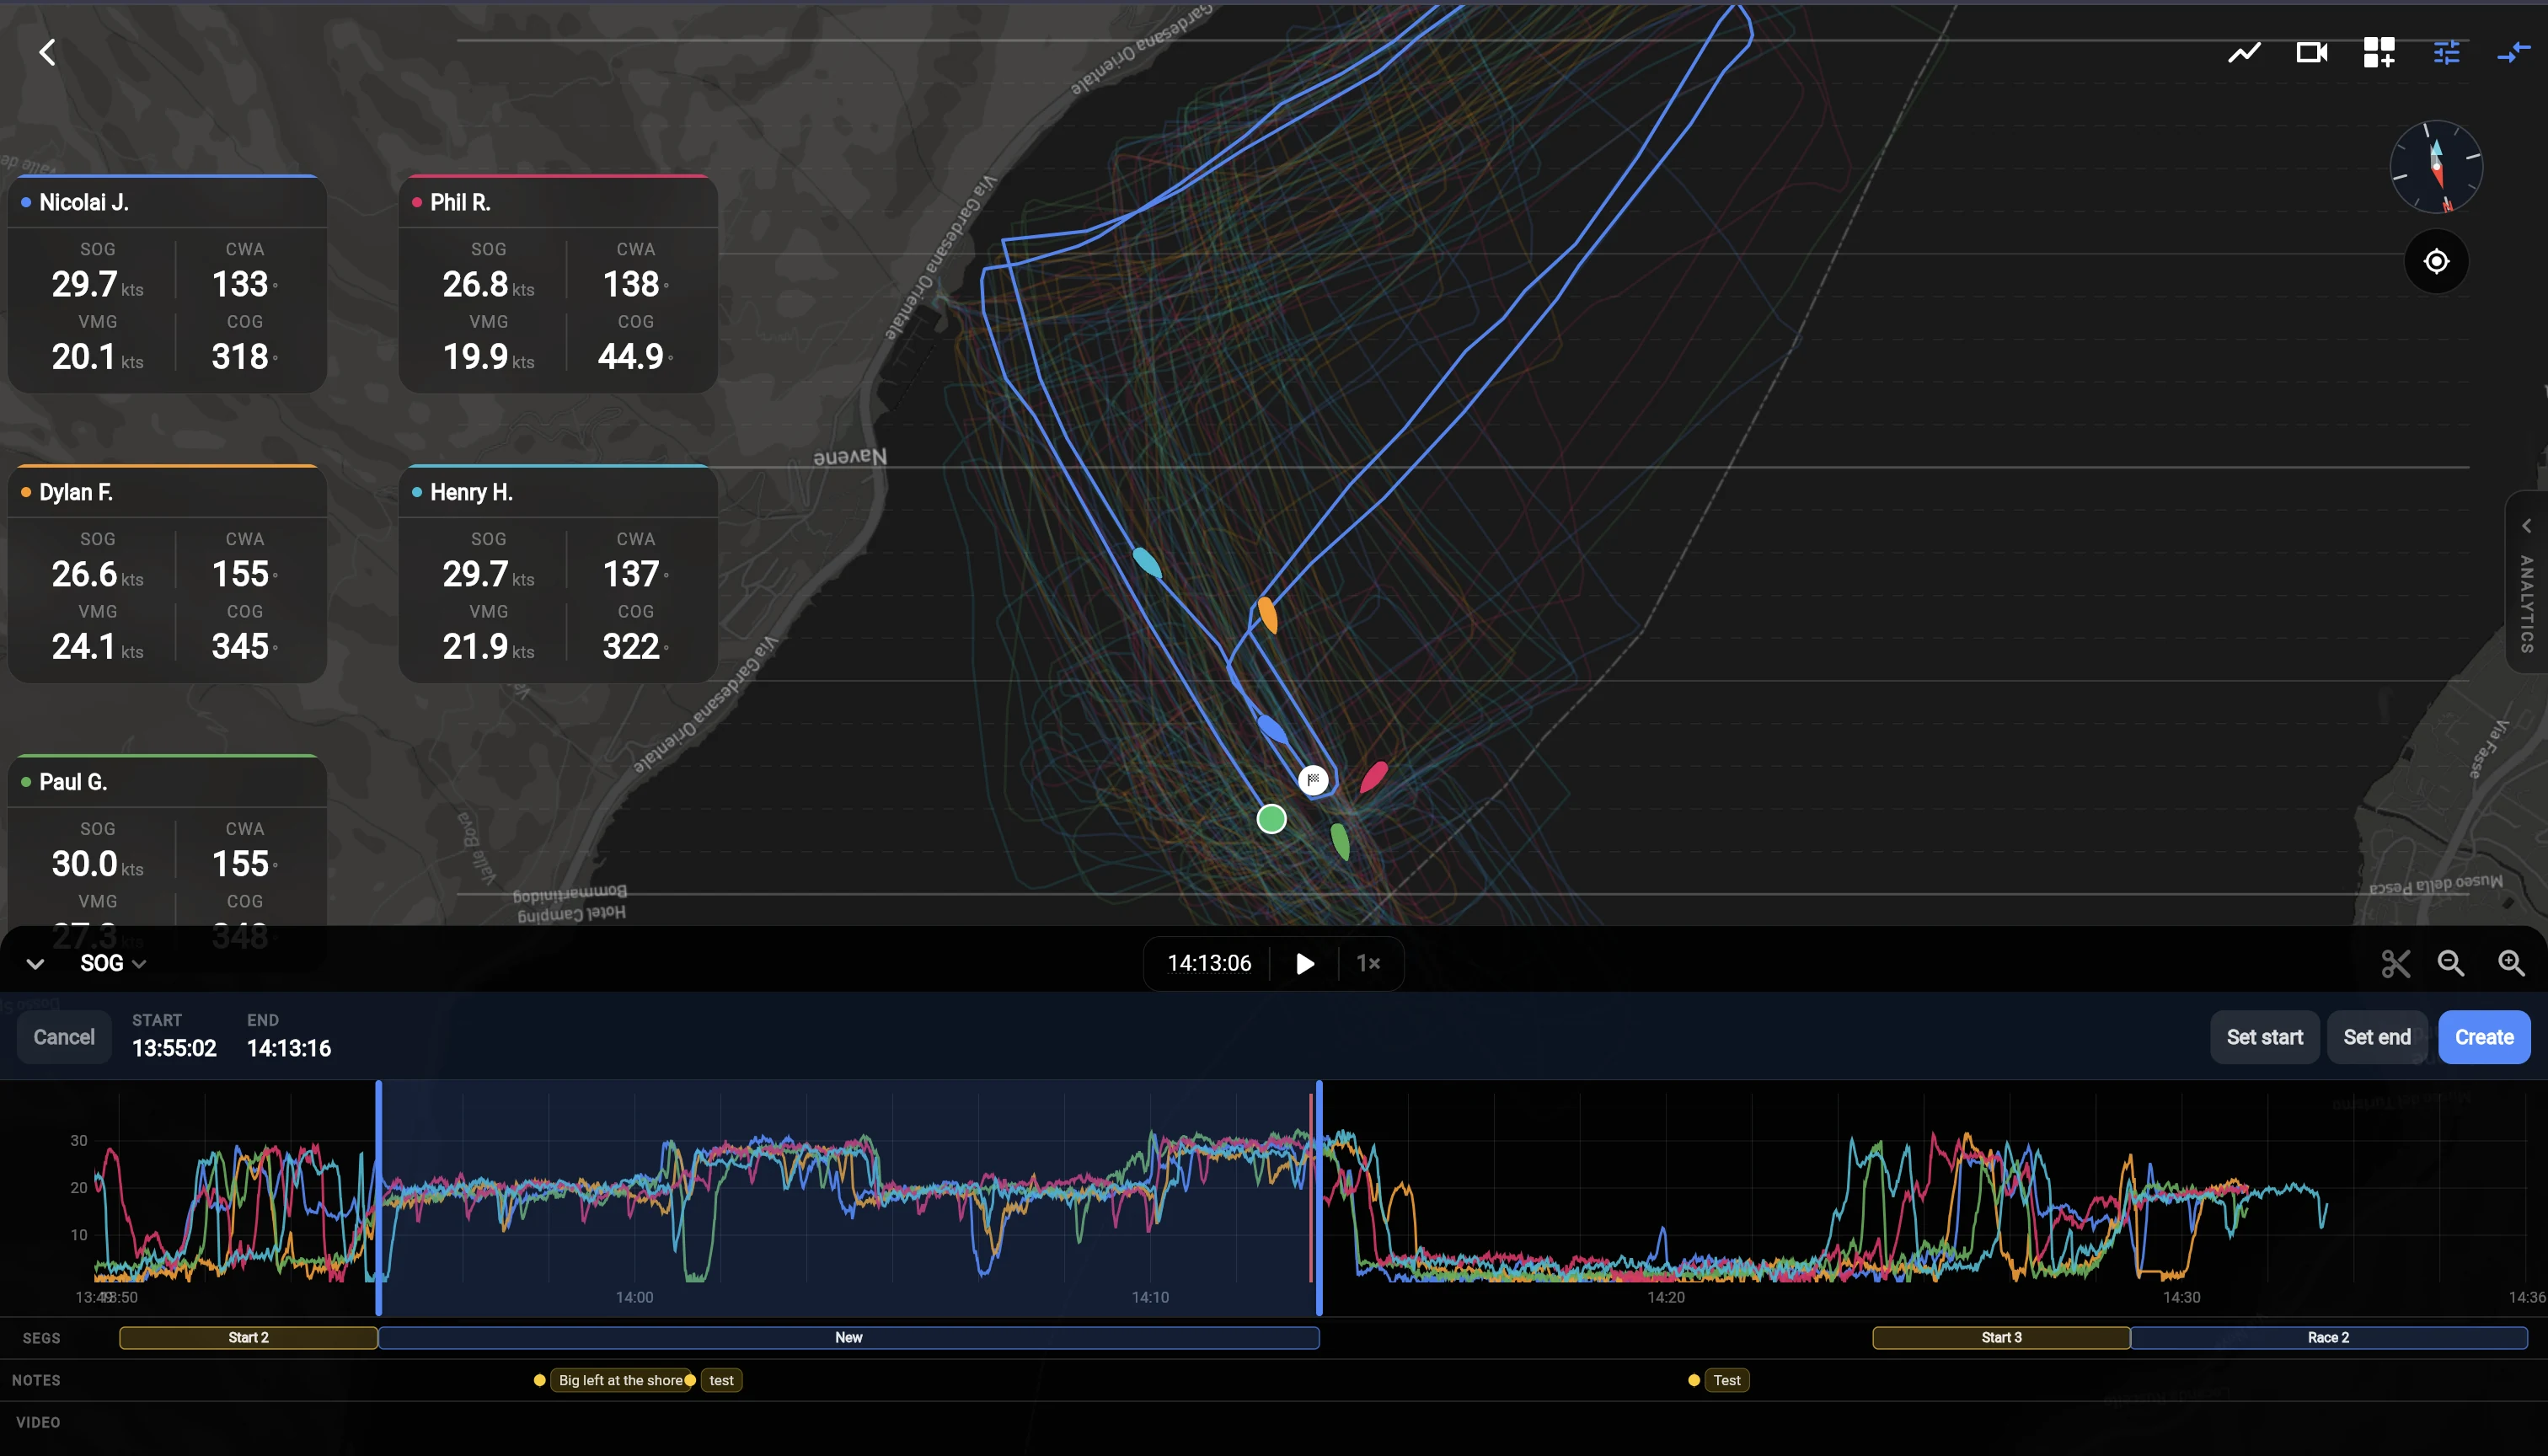The height and width of the screenshot is (1456, 2548).
Task: Click the light blue boat marker on map
Action: (1147, 563)
